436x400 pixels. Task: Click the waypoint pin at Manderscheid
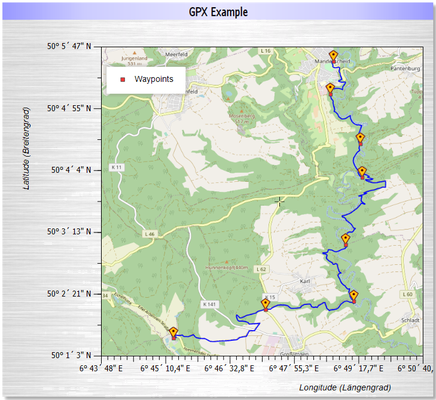coord(333,56)
